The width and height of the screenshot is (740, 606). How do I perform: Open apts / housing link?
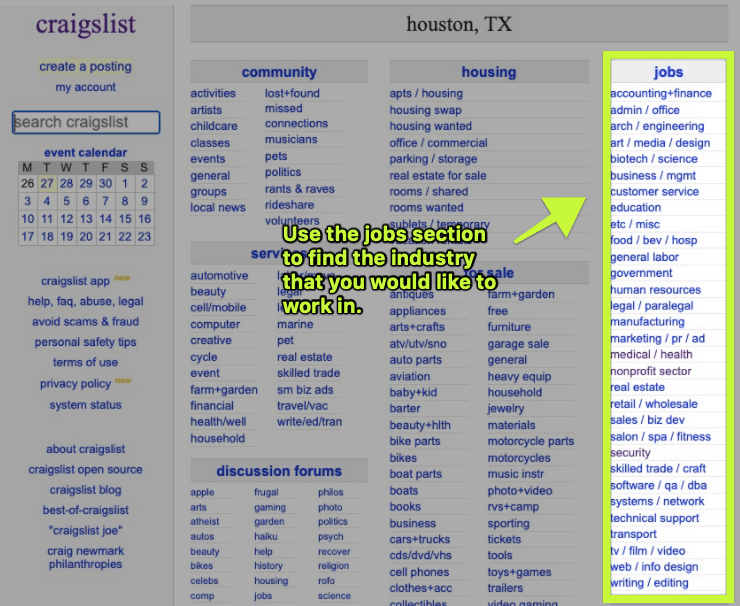pyautogui.click(x=426, y=93)
